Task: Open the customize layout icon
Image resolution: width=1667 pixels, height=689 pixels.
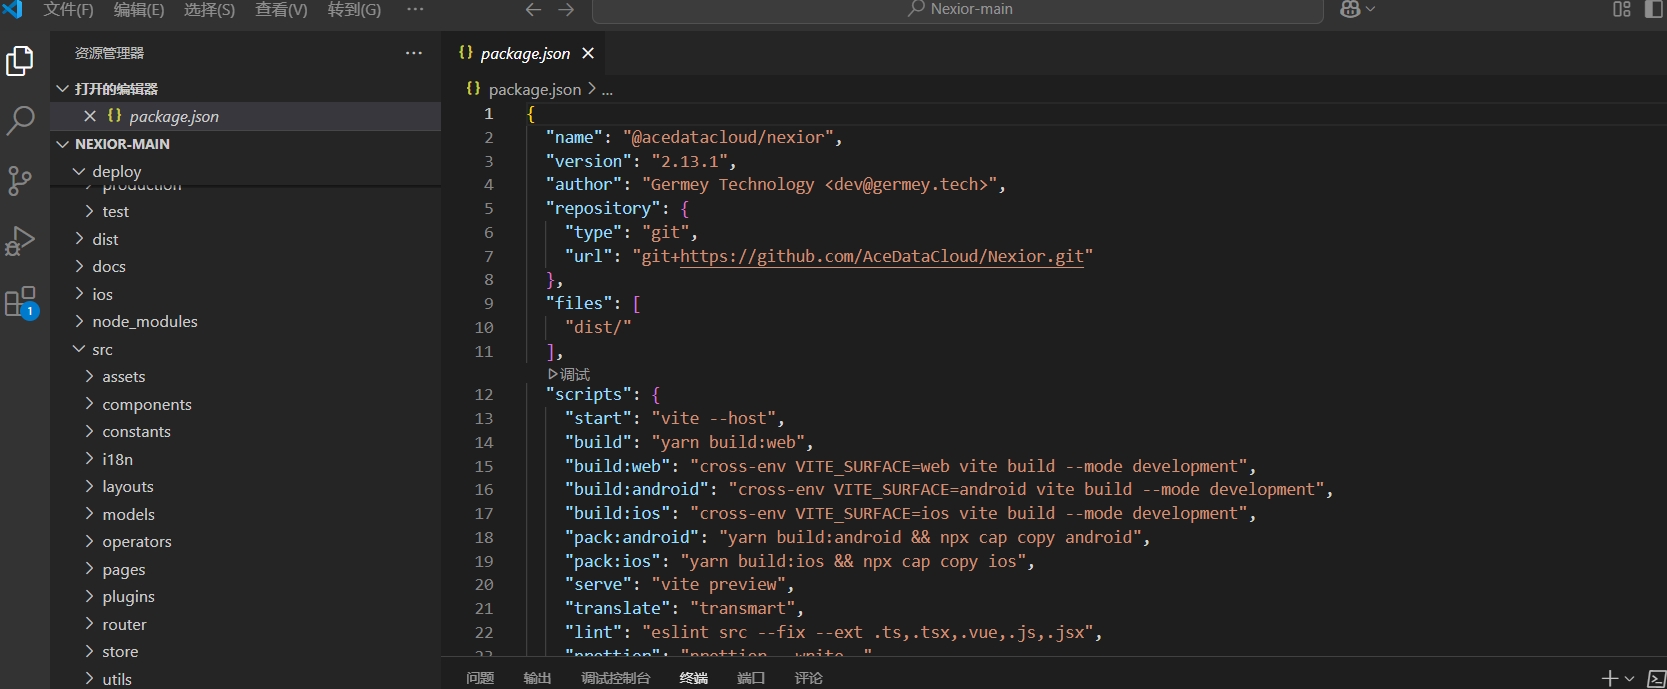Action: (1622, 9)
